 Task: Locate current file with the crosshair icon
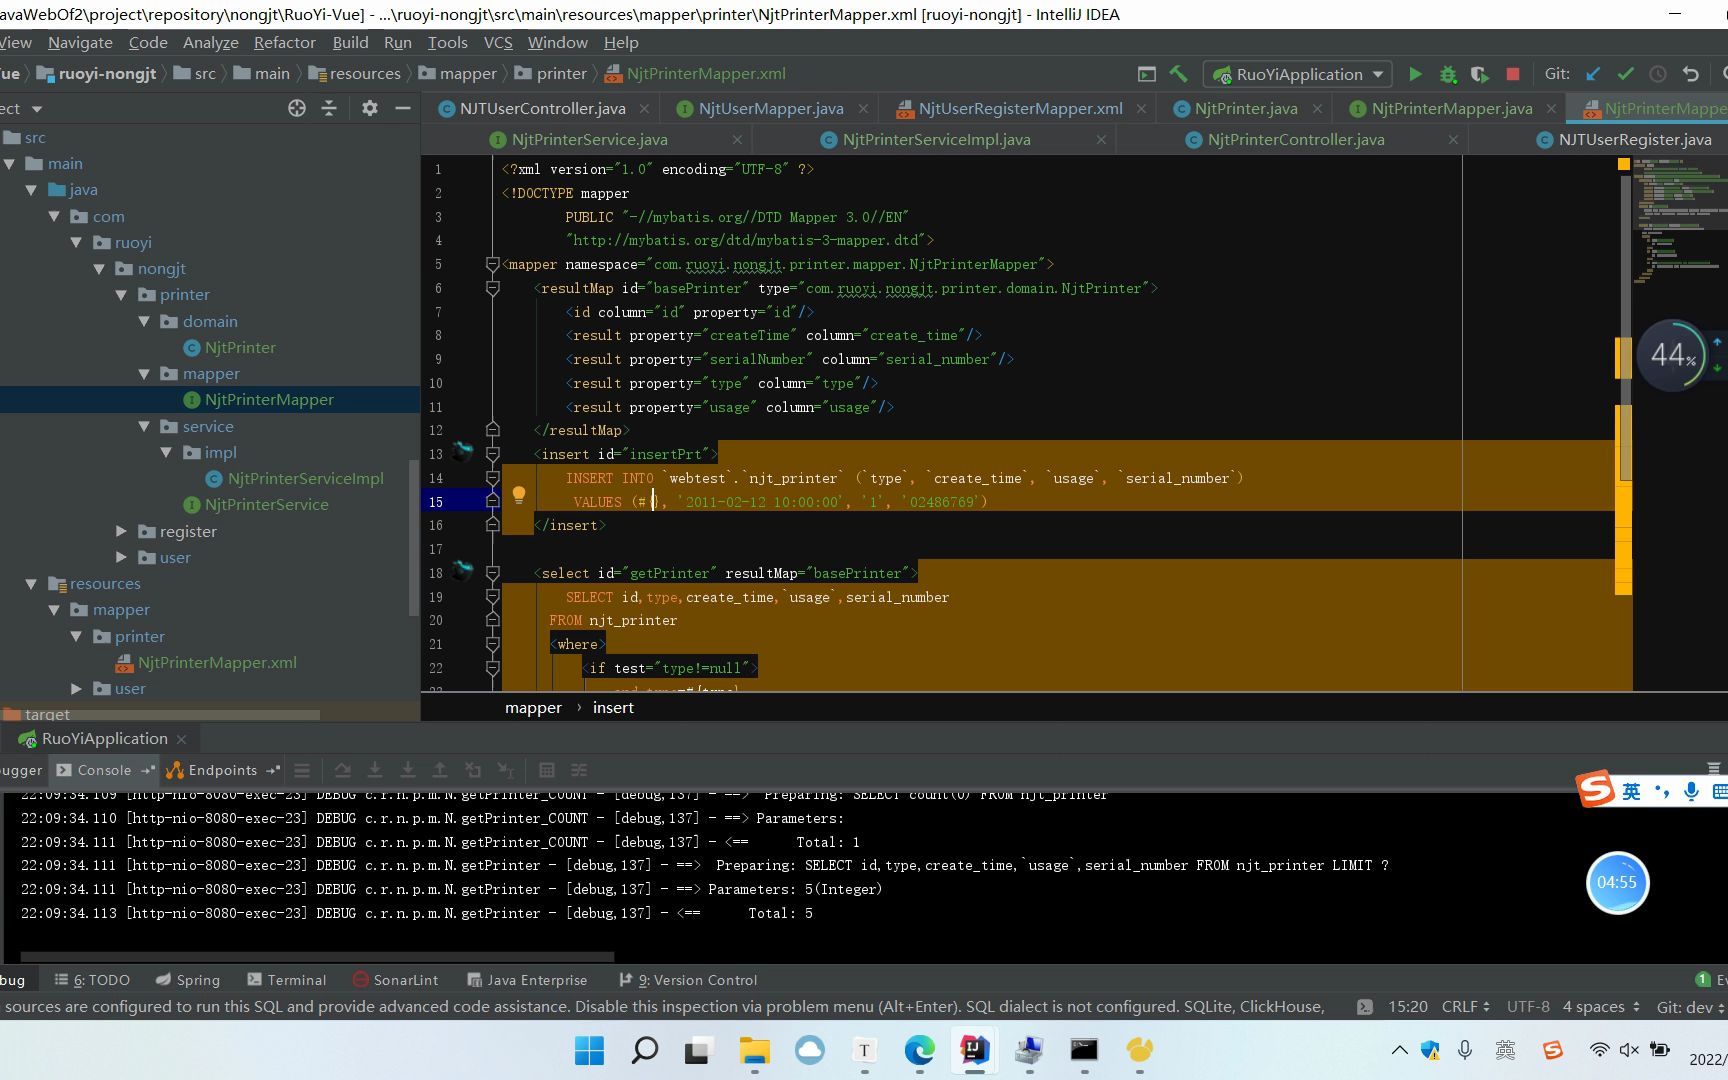(297, 108)
